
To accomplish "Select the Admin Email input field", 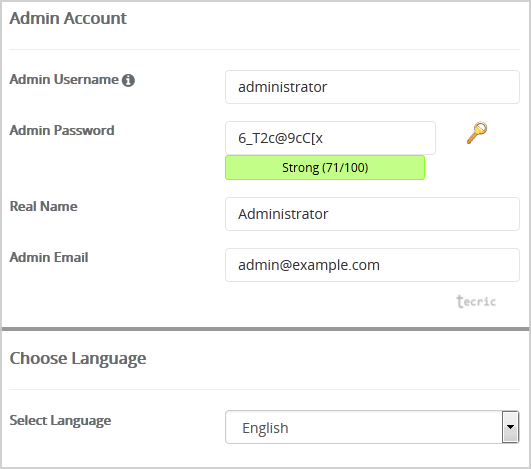I will click(x=372, y=265).
